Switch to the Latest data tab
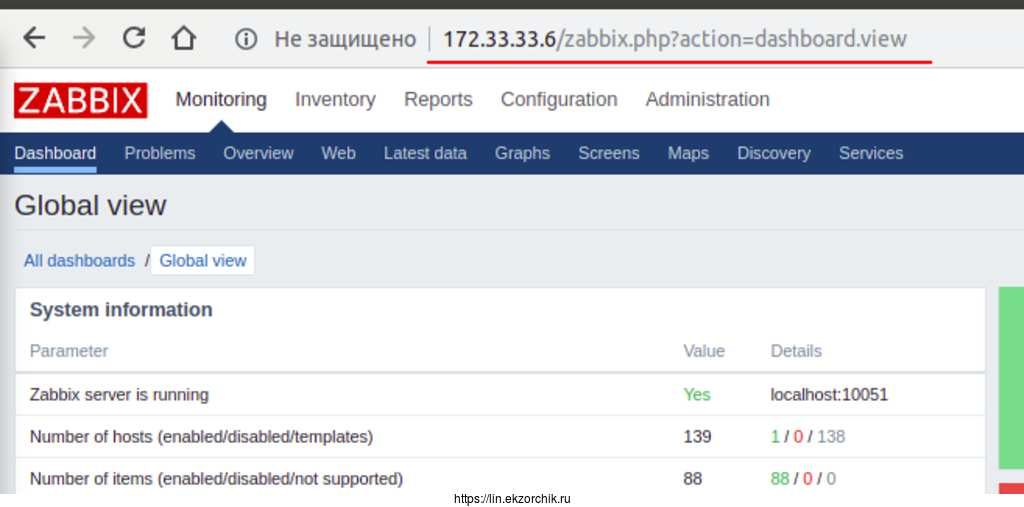Viewport: 1024px width, 507px height. click(425, 153)
